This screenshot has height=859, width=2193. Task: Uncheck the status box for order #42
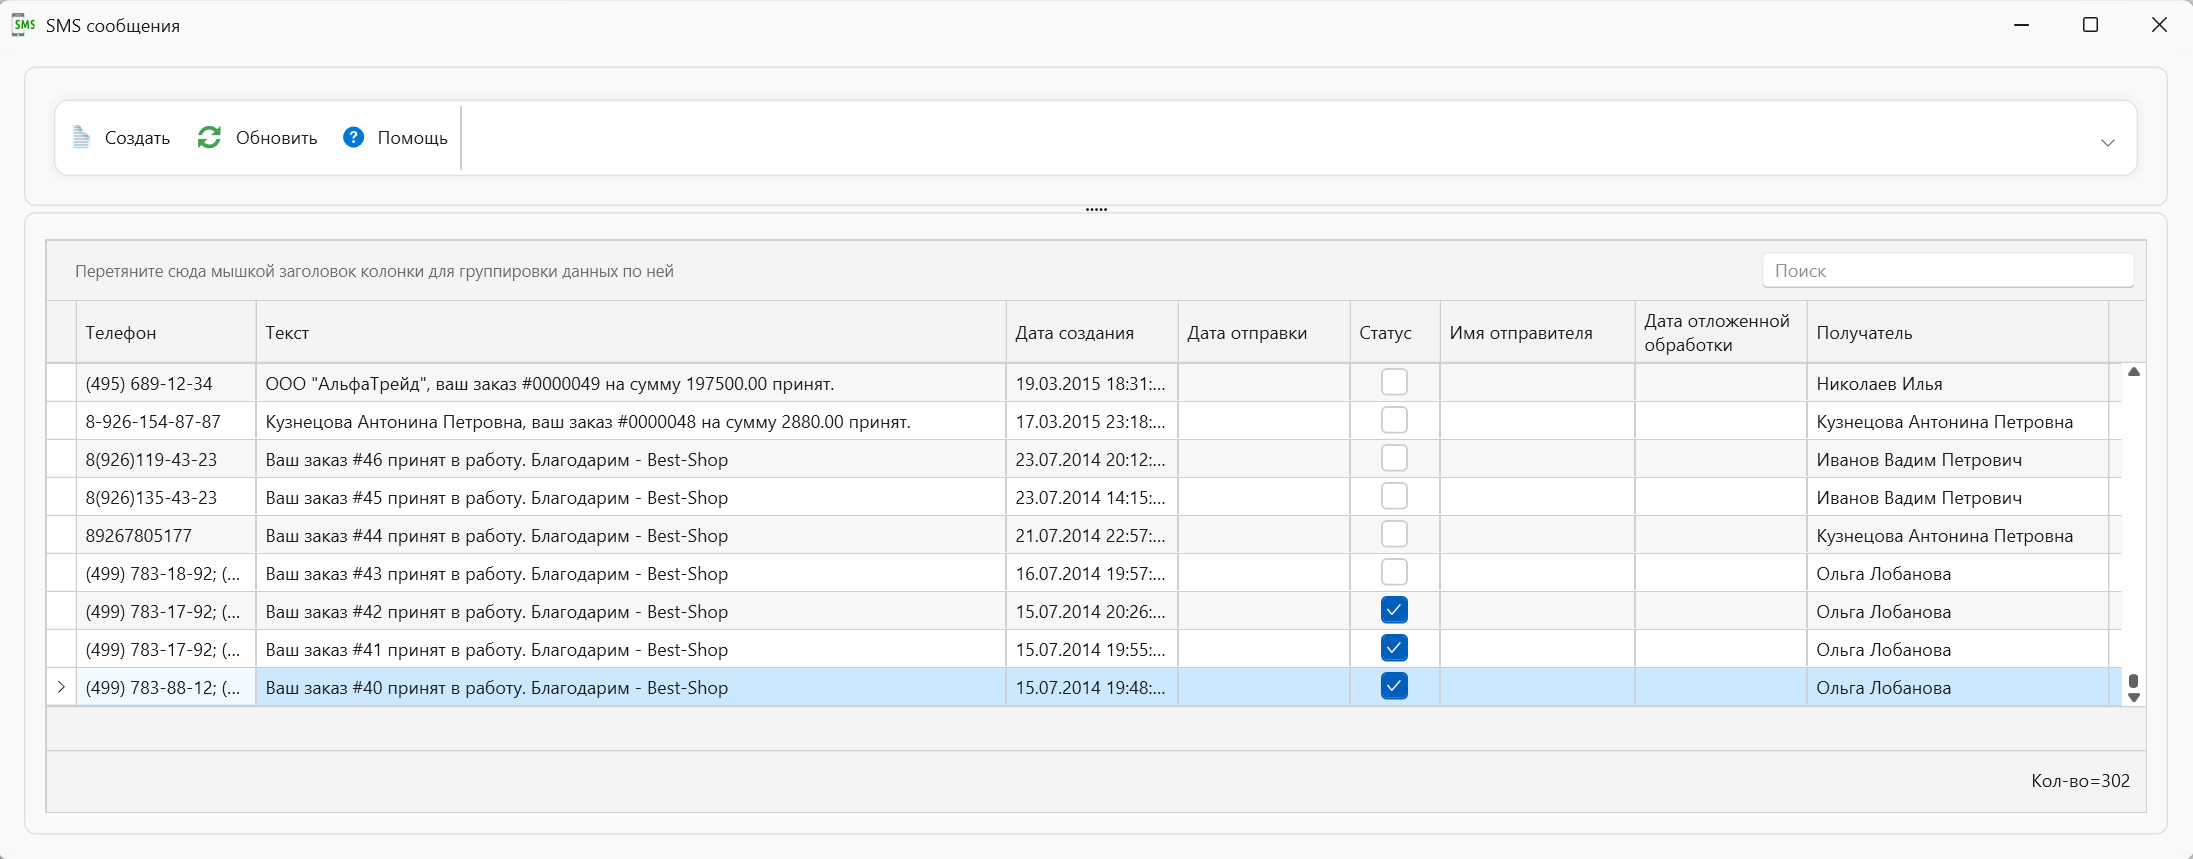click(1394, 610)
